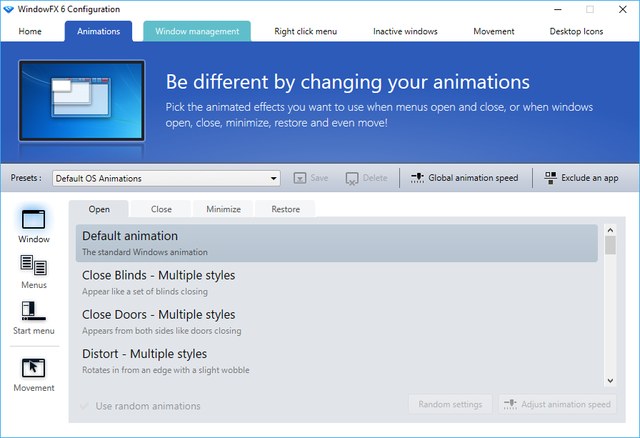
Task: Select the Animations tab
Action: pyautogui.click(x=98, y=31)
